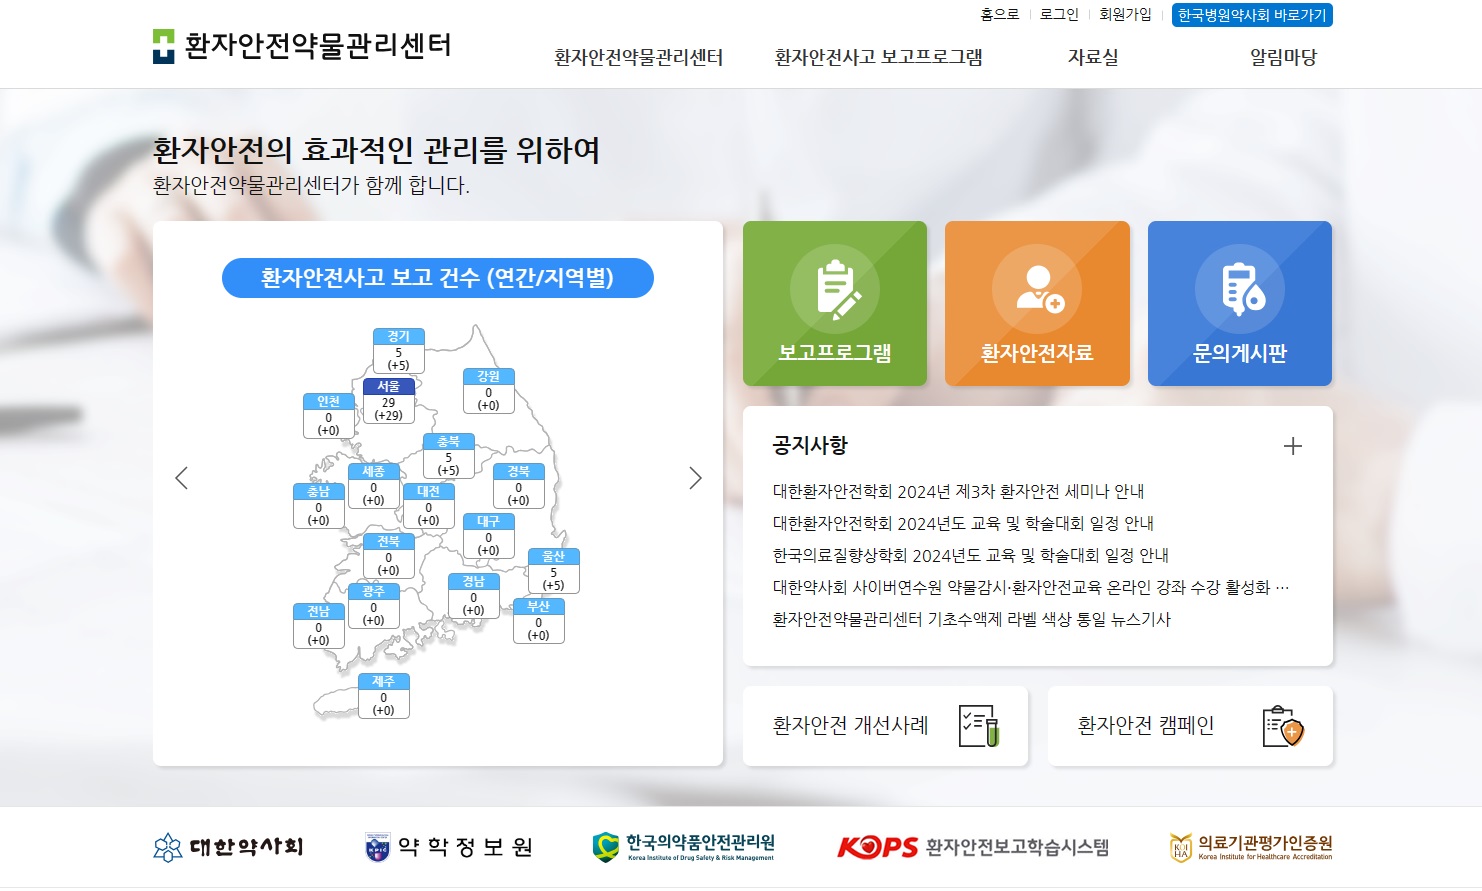
Task: Open the 대한약사회 logo link
Action: (x=228, y=847)
